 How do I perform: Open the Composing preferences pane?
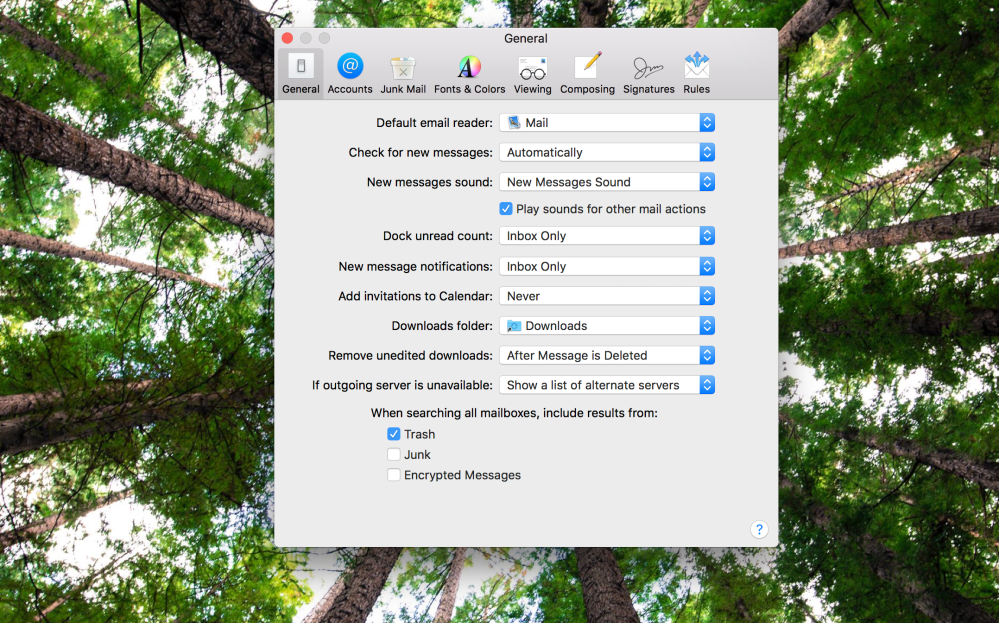point(587,74)
